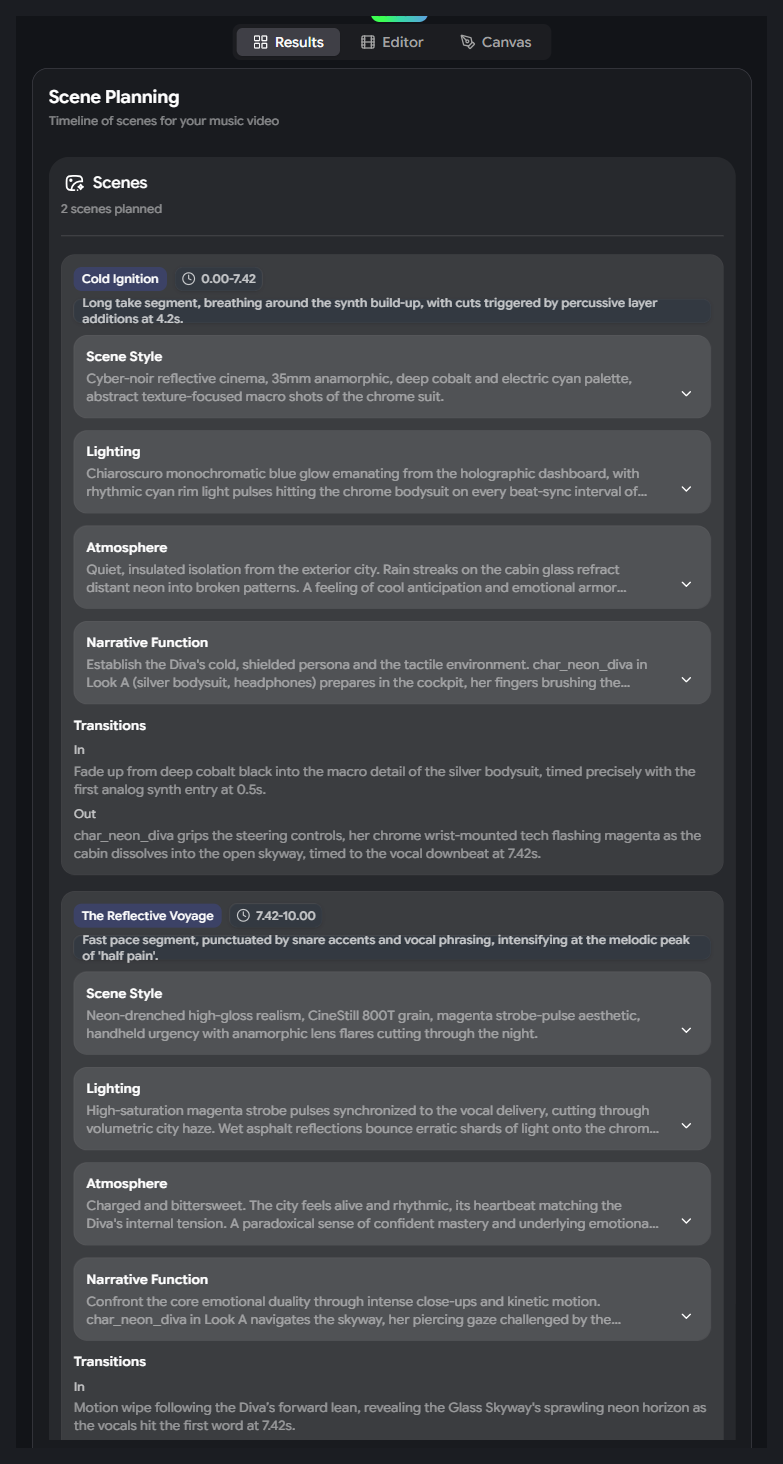Image resolution: width=783 pixels, height=1464 pixels.
Task: Expand Scene Style in The Reflective Voyage
Action: tap(686, 1031)
